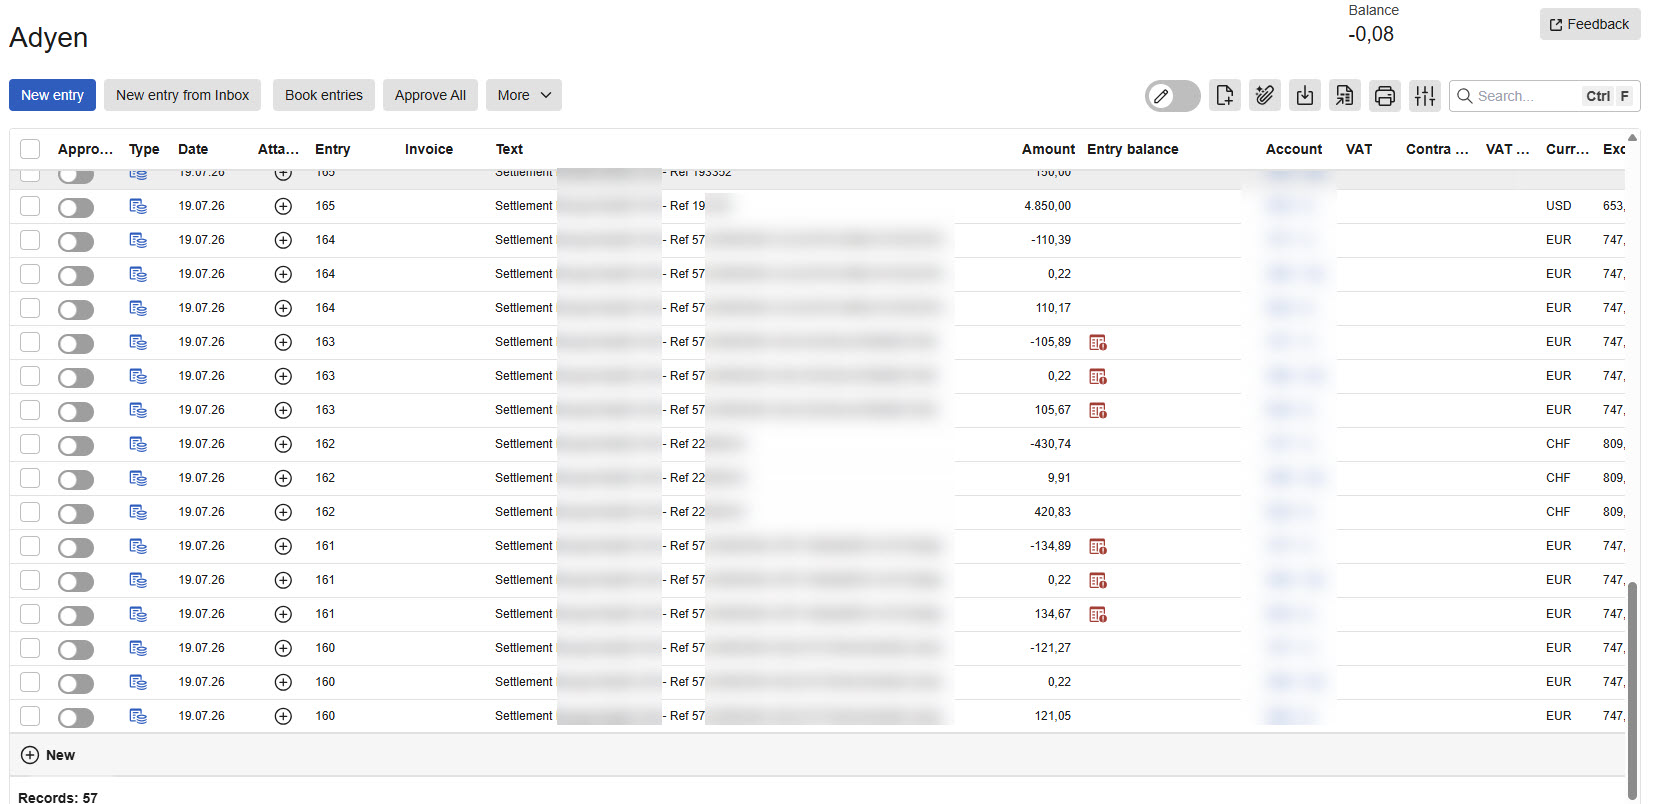This screenshot has height=804, width=1656.
Task: Click the vertical scrollbar thumb
Action: tap(1633, 690)
